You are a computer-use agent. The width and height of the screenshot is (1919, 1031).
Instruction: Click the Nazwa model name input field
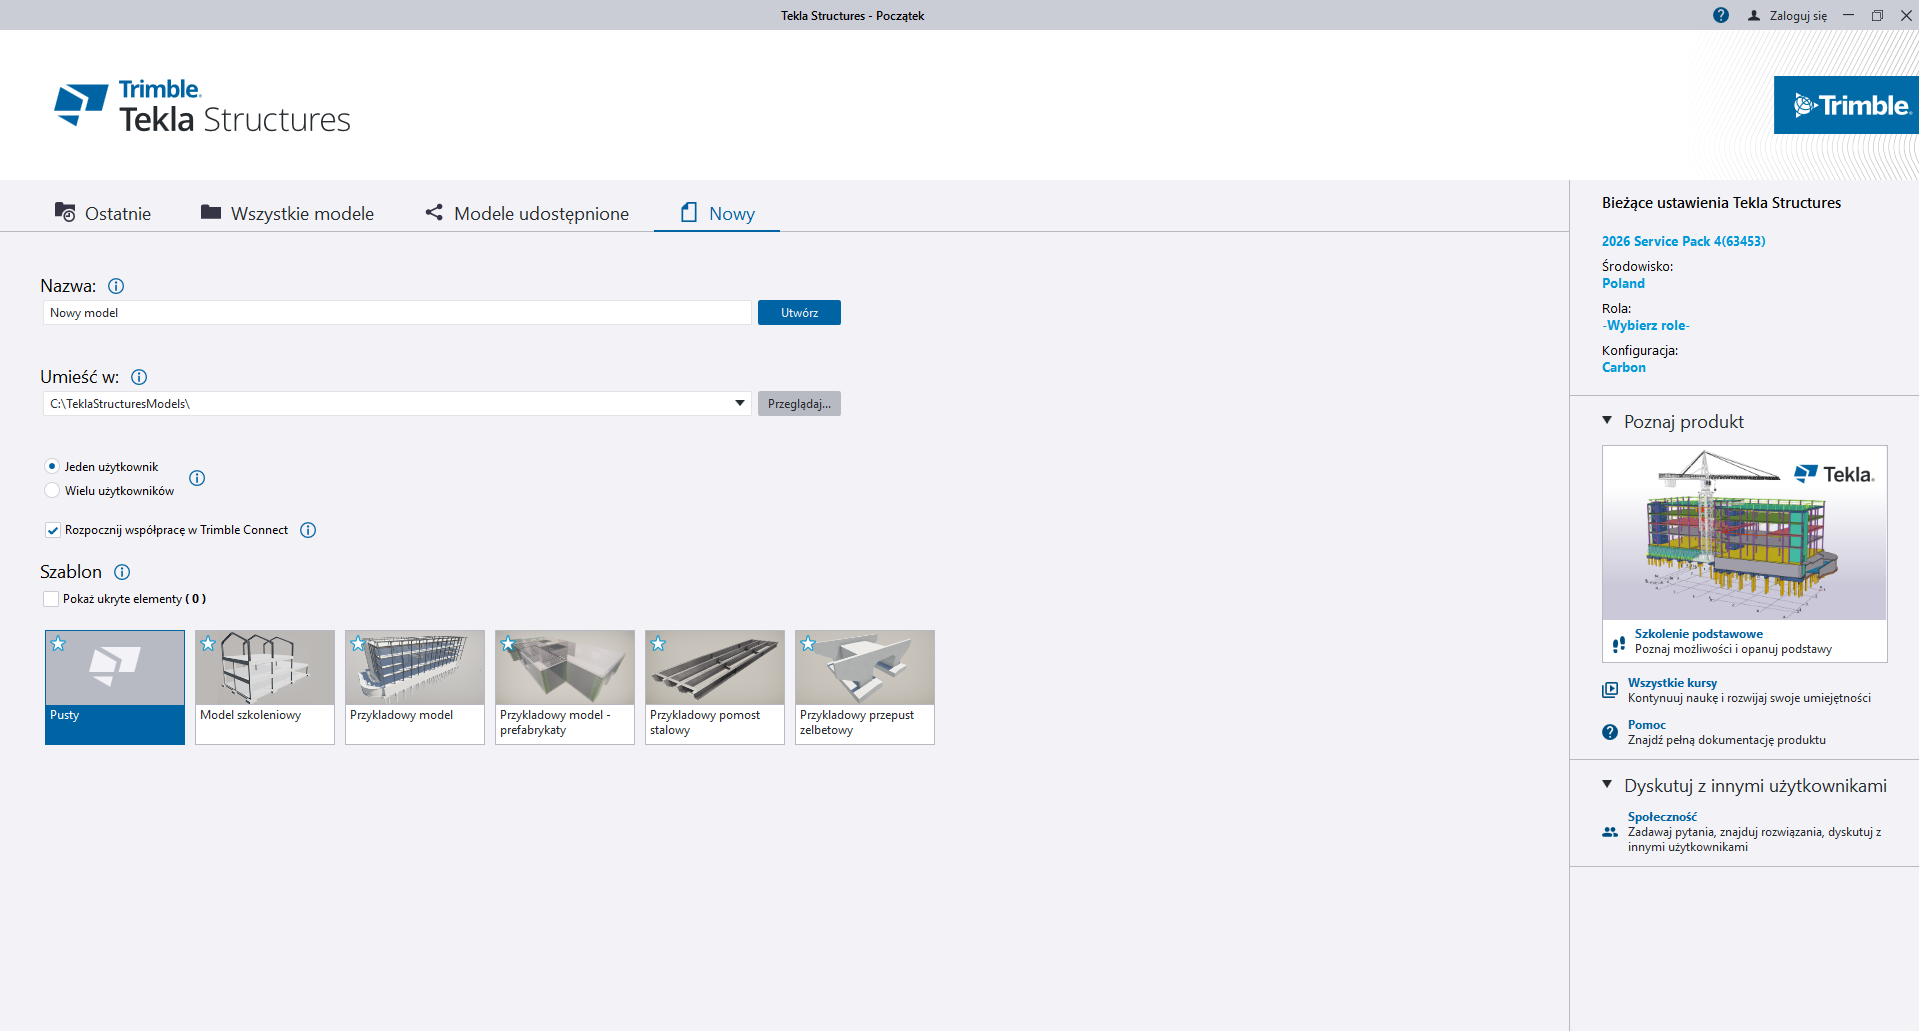point(397,313)
